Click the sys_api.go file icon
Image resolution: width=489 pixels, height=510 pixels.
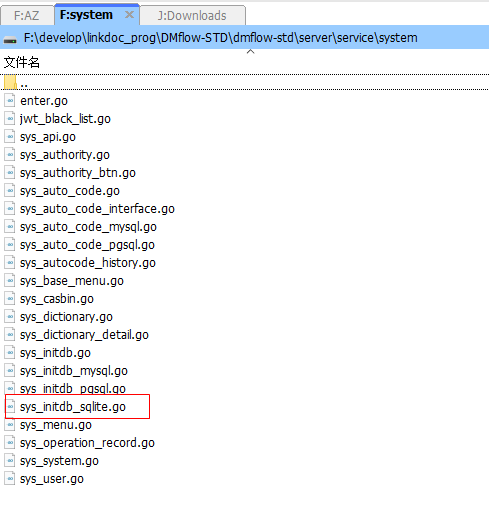pos(10,137)
